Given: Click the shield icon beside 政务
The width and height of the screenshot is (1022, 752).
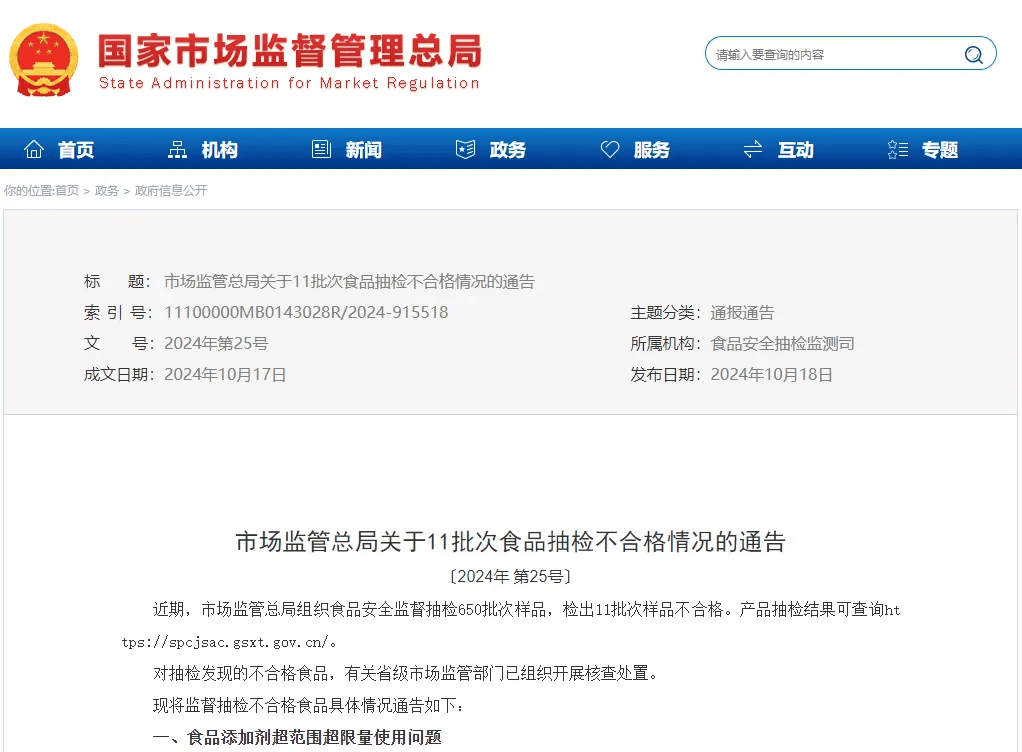Looking at the screenshot, I should 465,149.
